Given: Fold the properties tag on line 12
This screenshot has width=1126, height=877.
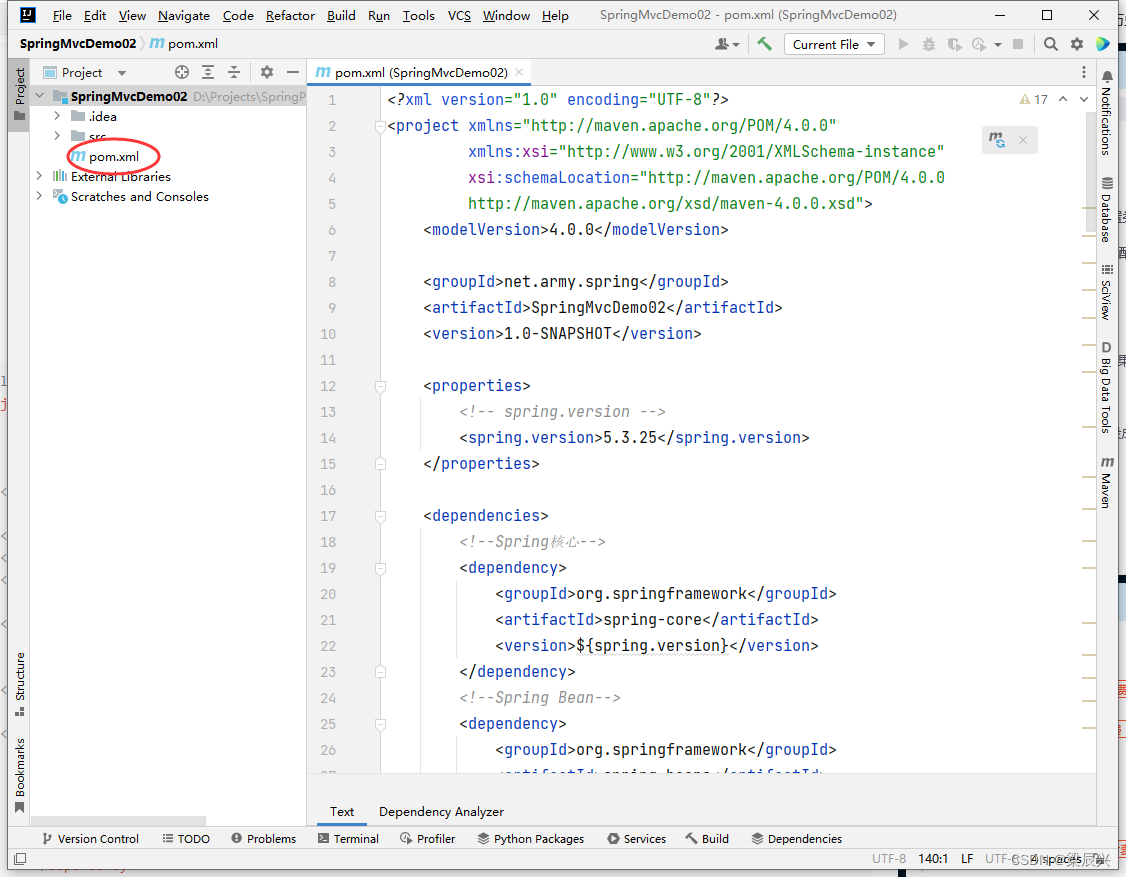Looking at the screenshot, I should click(x=380, y=386).
